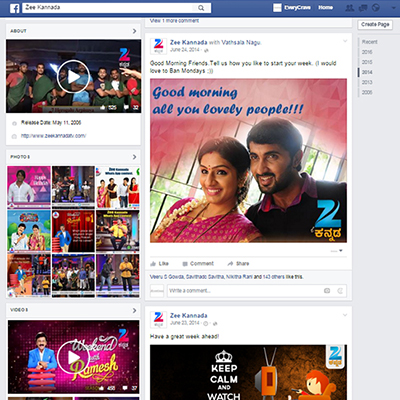Click the Vathsala Nagu tagged name

241,42
